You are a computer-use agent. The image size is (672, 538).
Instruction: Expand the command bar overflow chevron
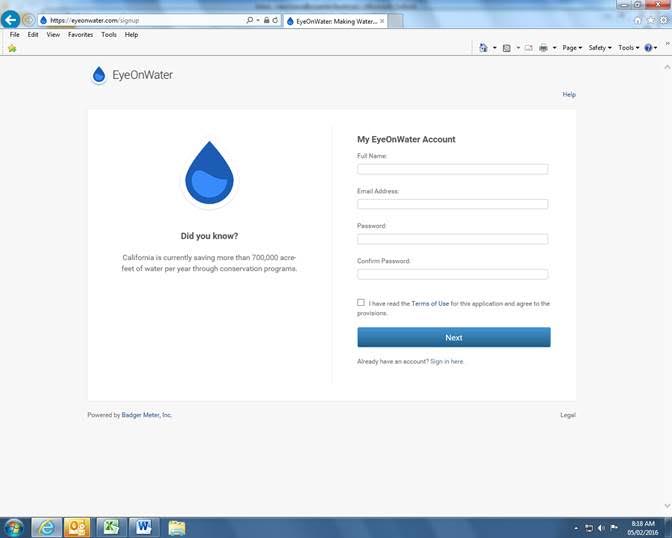coord(667,44)
